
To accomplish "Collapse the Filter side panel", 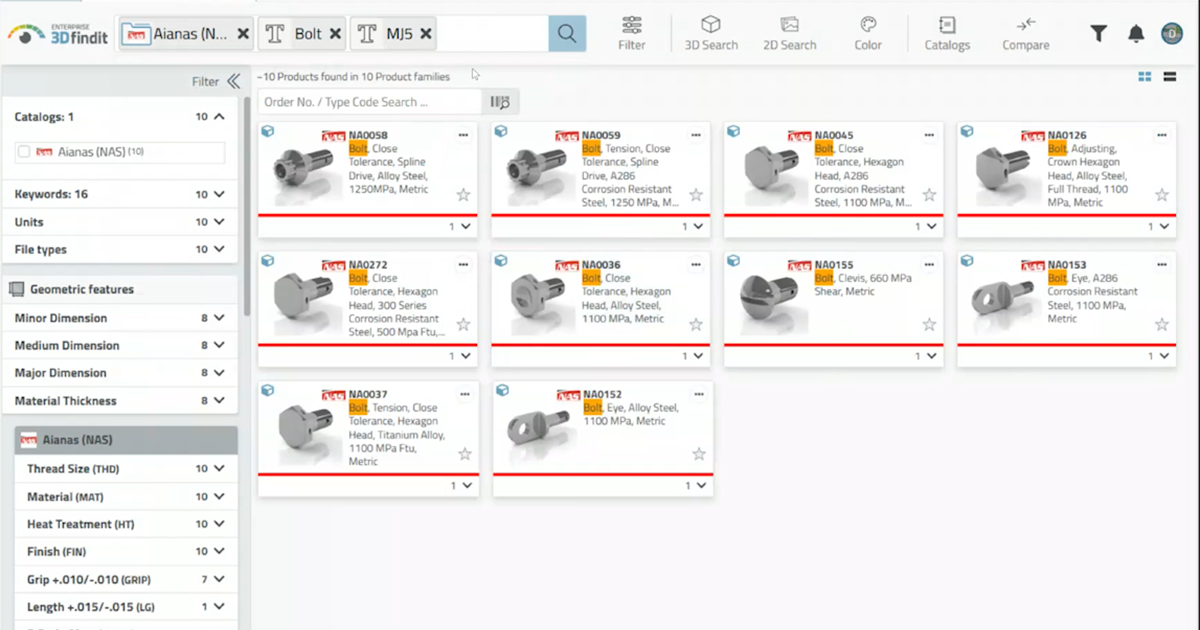I will click(233, 82).
